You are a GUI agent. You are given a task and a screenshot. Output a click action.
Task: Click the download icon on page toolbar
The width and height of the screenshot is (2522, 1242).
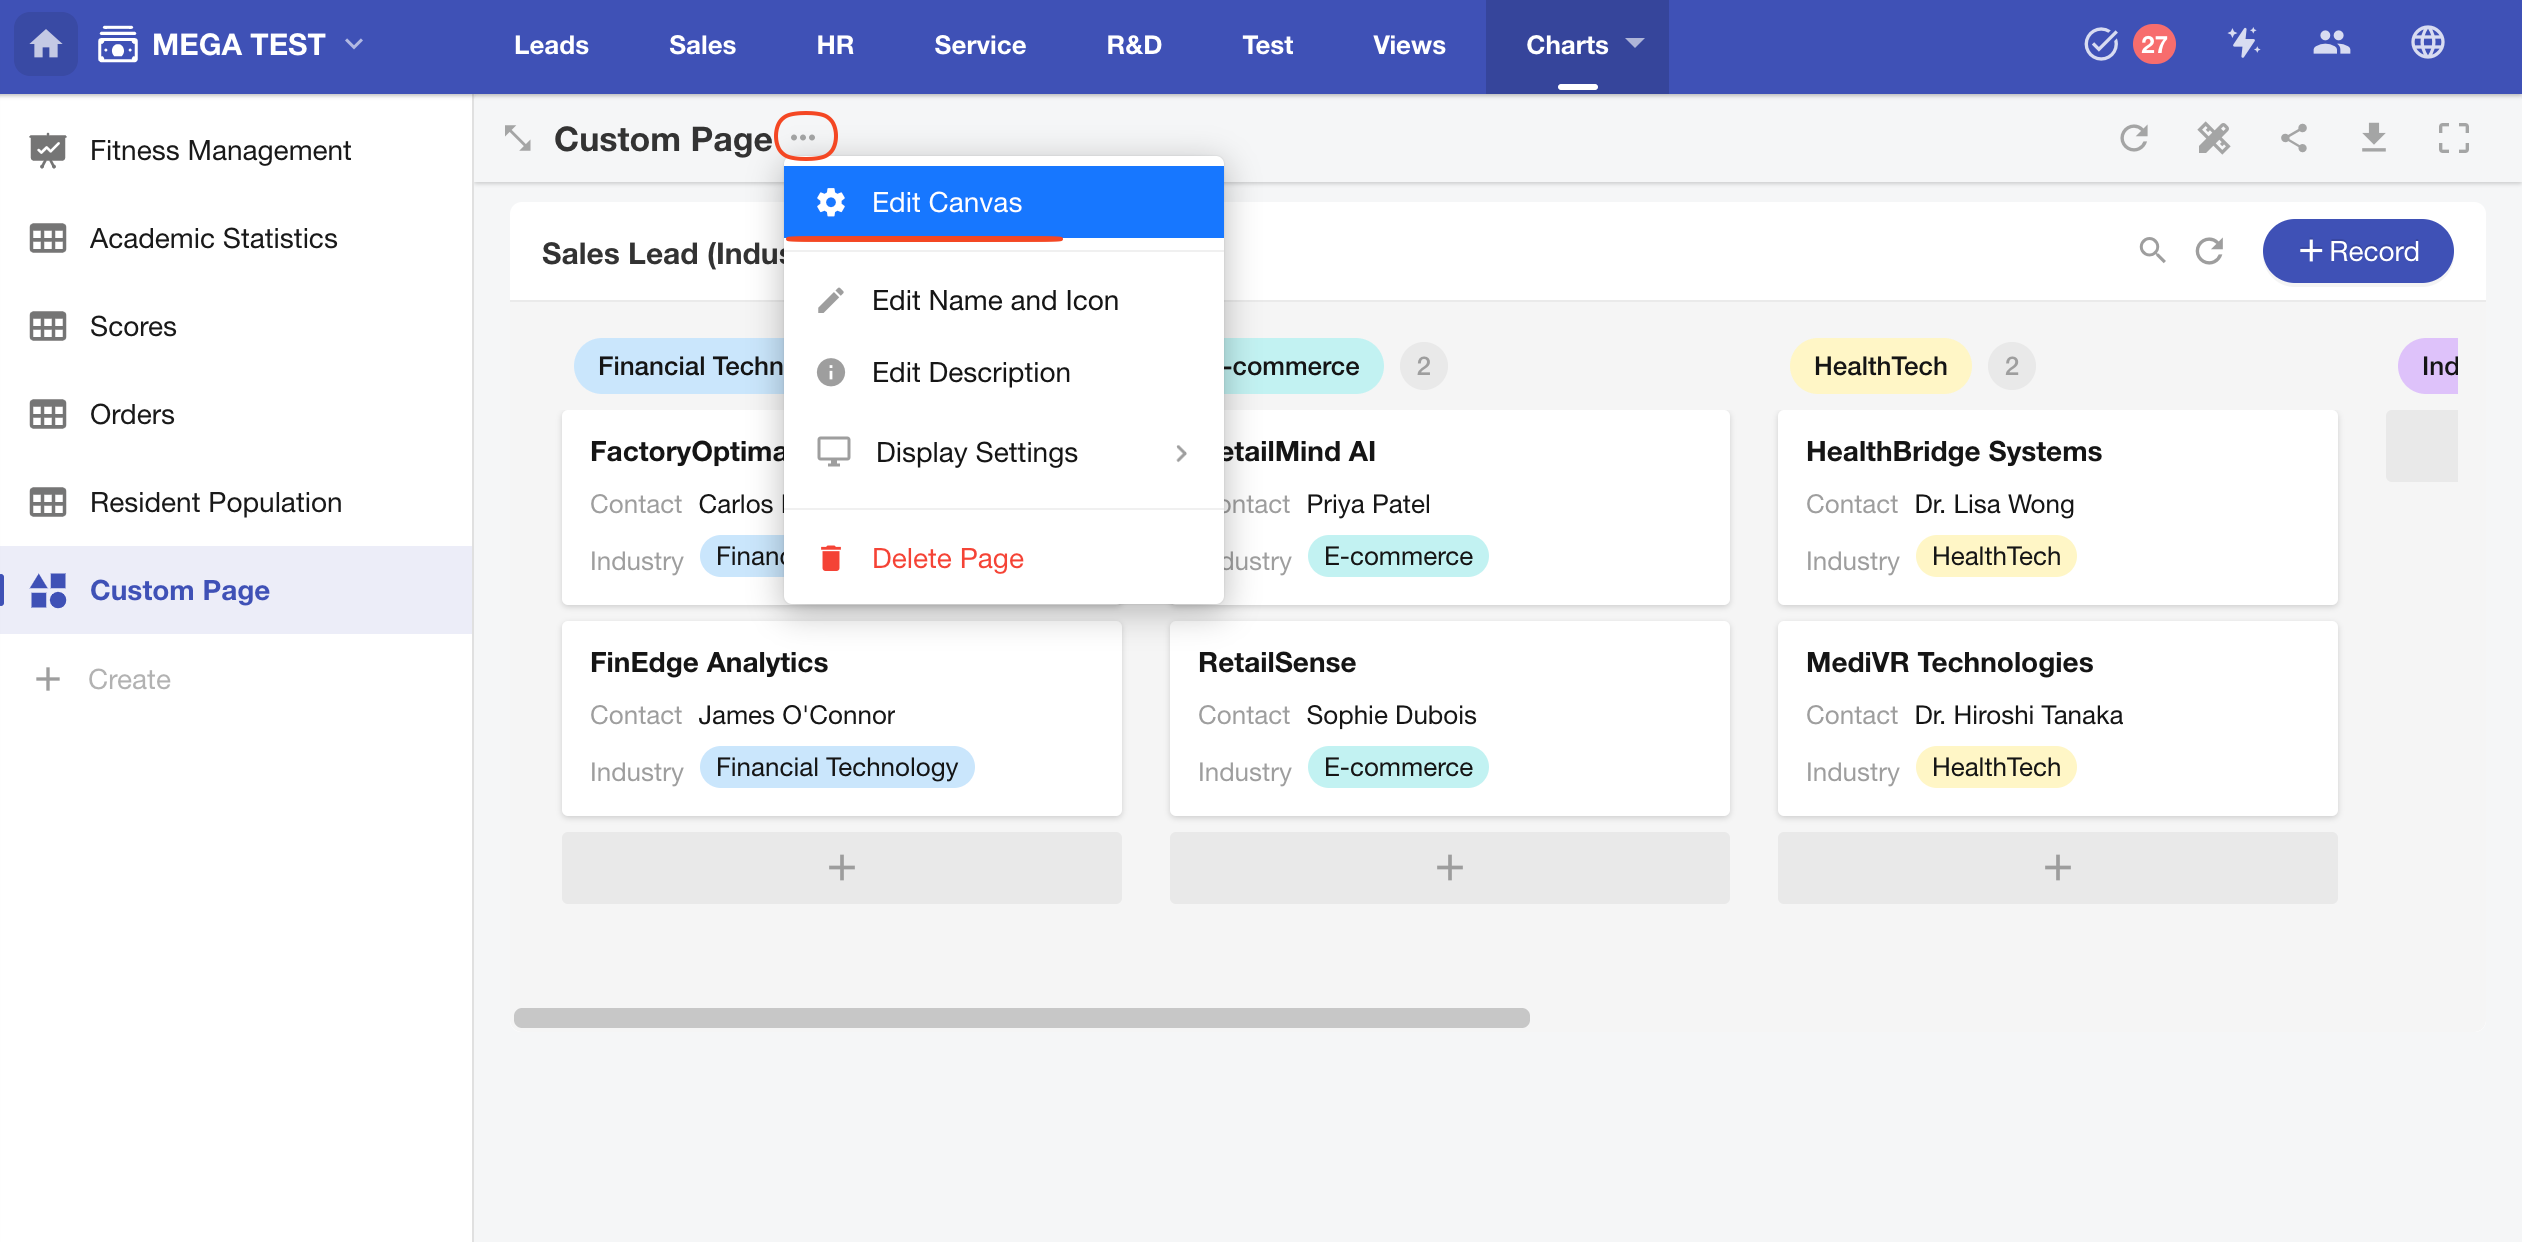2373,138
